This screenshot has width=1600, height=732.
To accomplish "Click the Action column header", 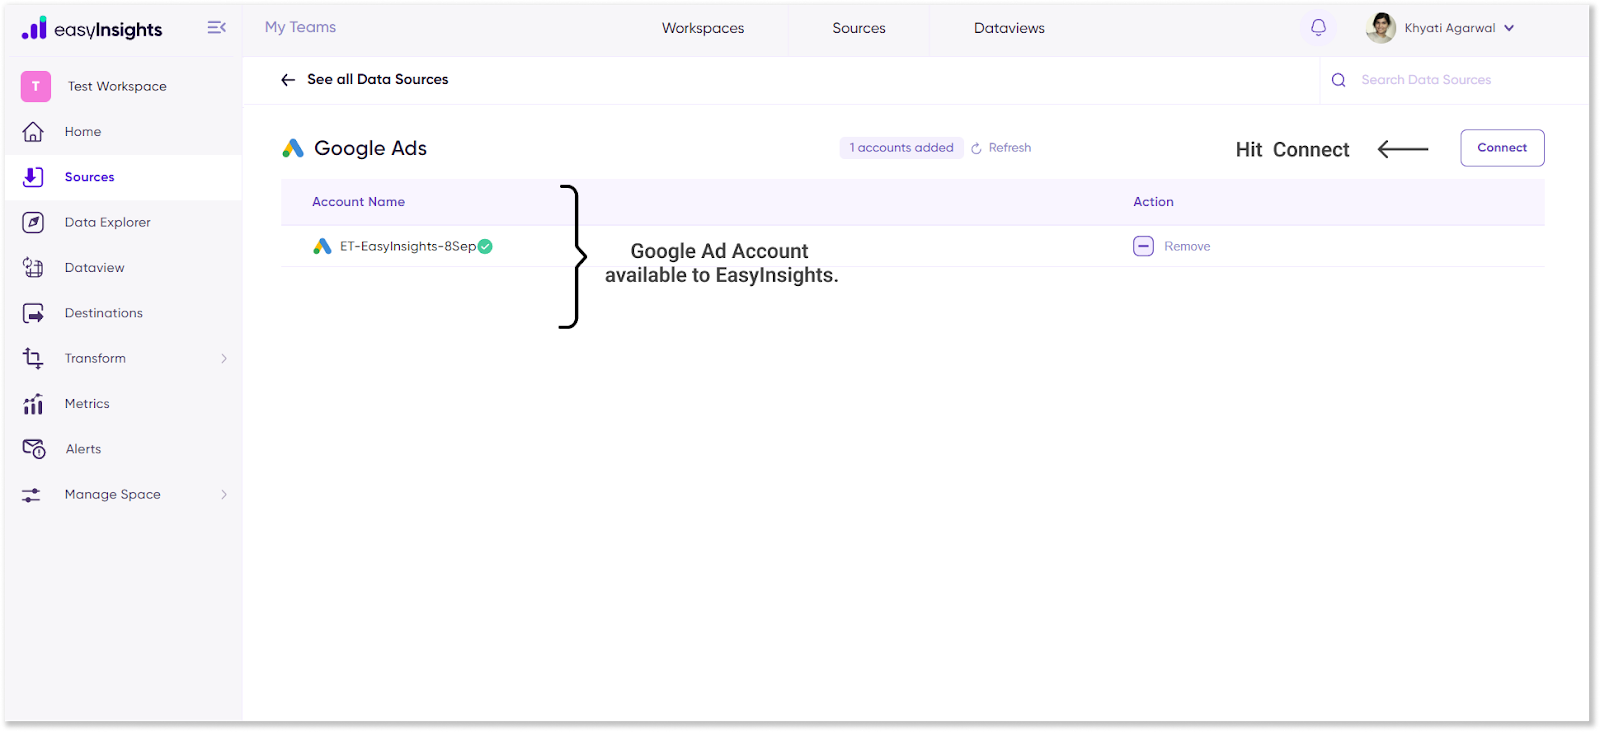I will pos(1153,202).
